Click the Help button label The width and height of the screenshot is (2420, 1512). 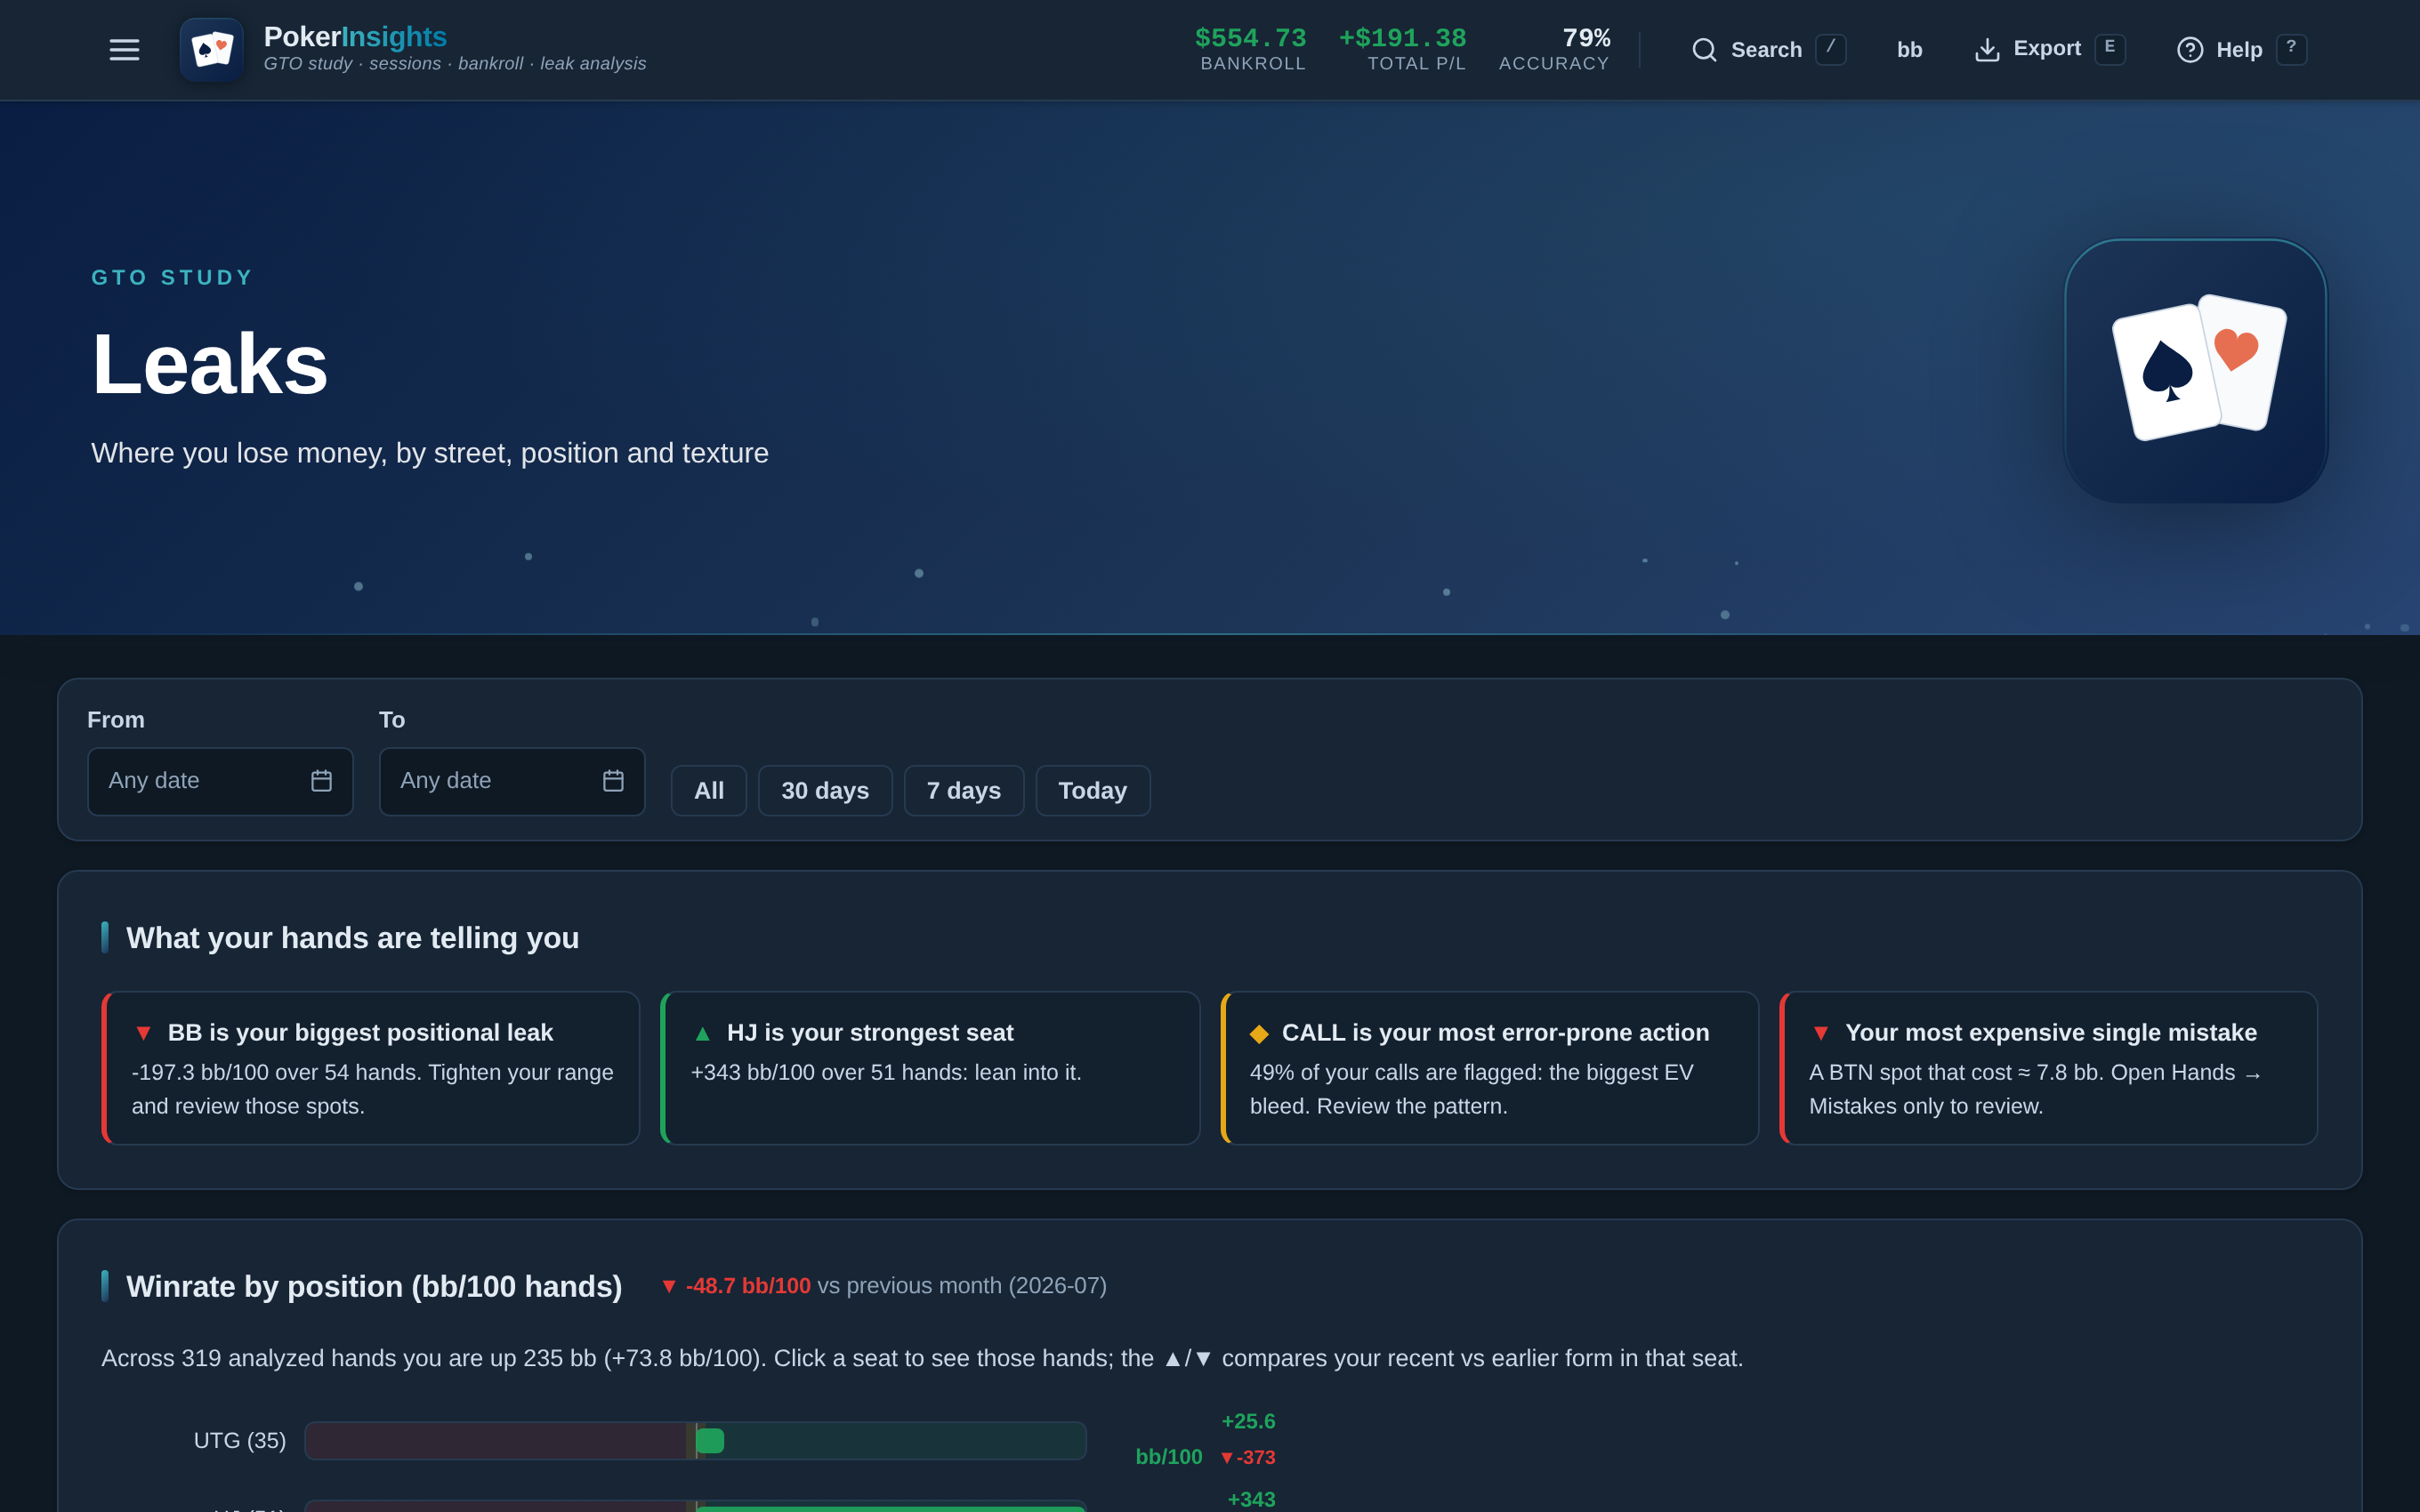(2239, 50)
